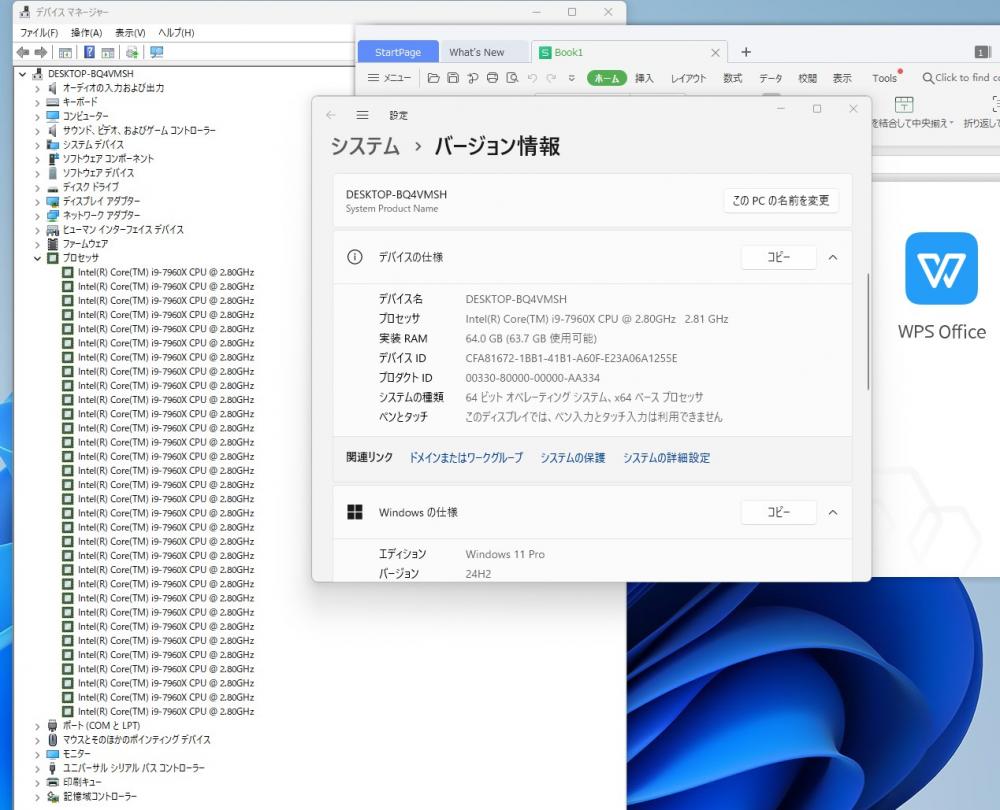Collapse the デバイスの仕様 section chevron

pos(833,258)
